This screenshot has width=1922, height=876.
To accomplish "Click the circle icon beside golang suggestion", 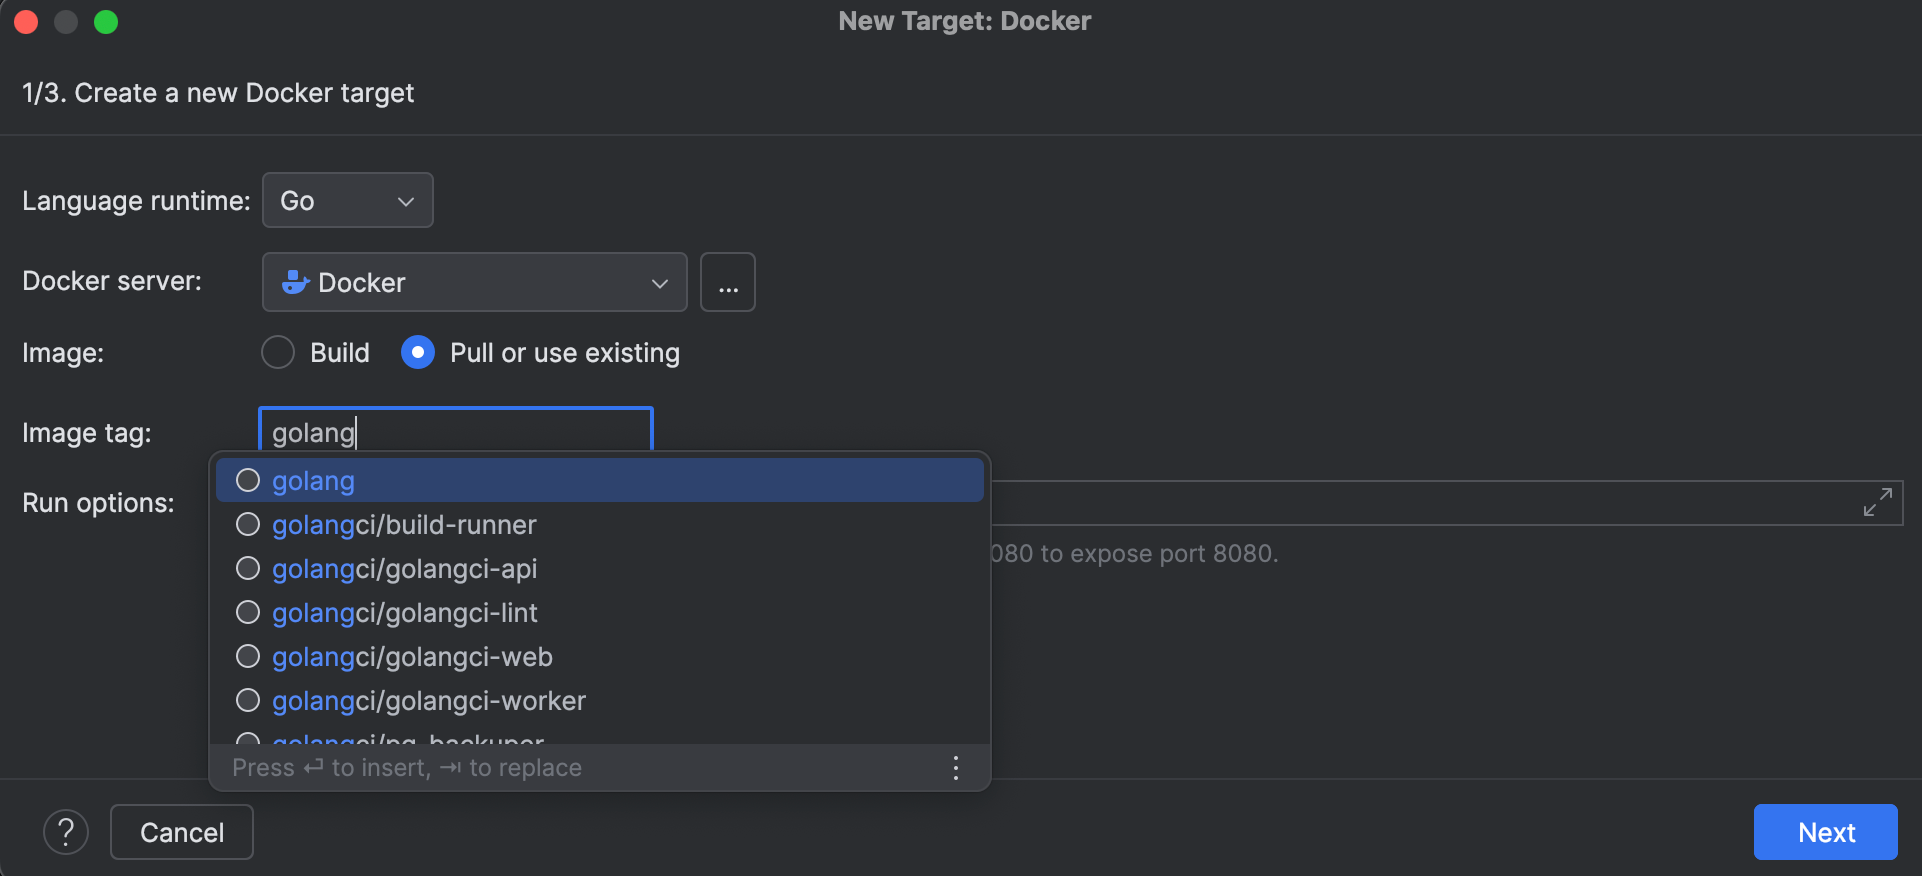I will pyautogui.click(x=248, y=481).
